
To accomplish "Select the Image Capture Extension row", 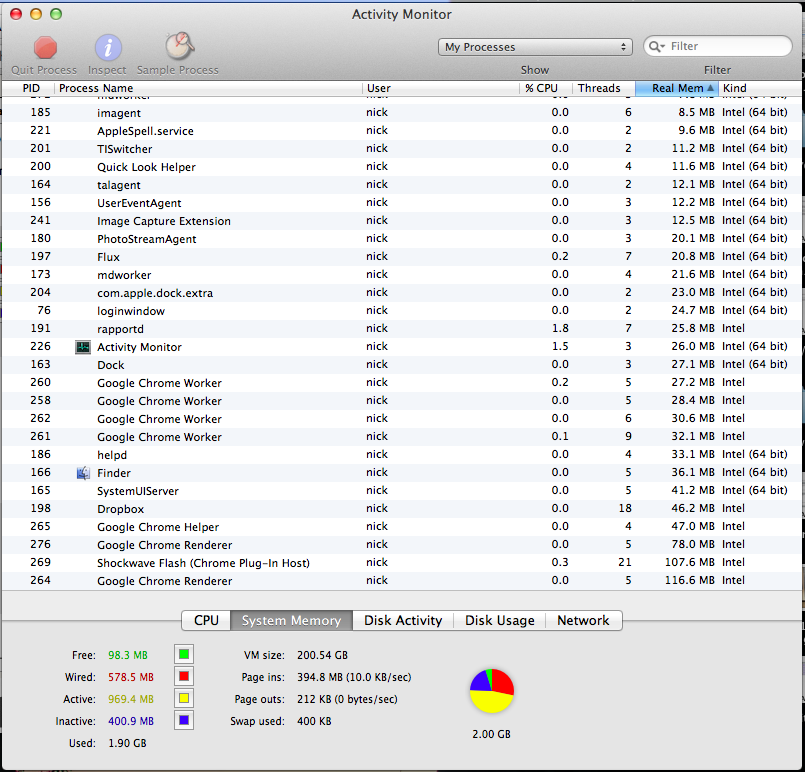I will point(402,220).
